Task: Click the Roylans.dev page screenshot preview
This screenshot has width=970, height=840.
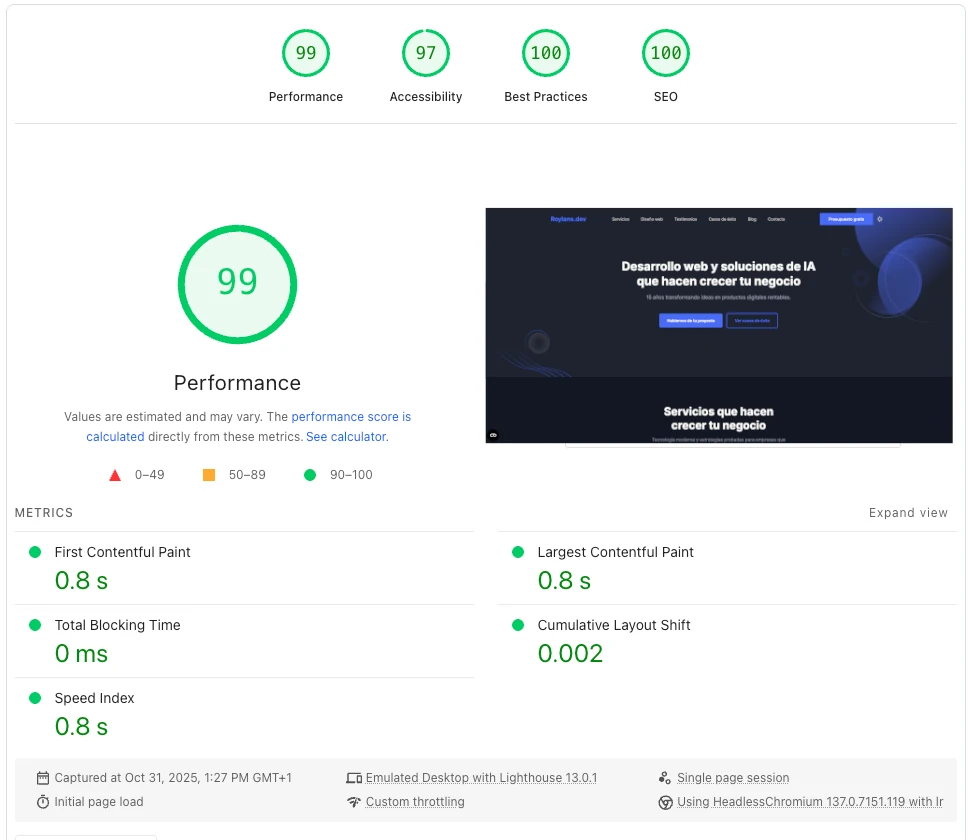Action: tap(718, 325)
